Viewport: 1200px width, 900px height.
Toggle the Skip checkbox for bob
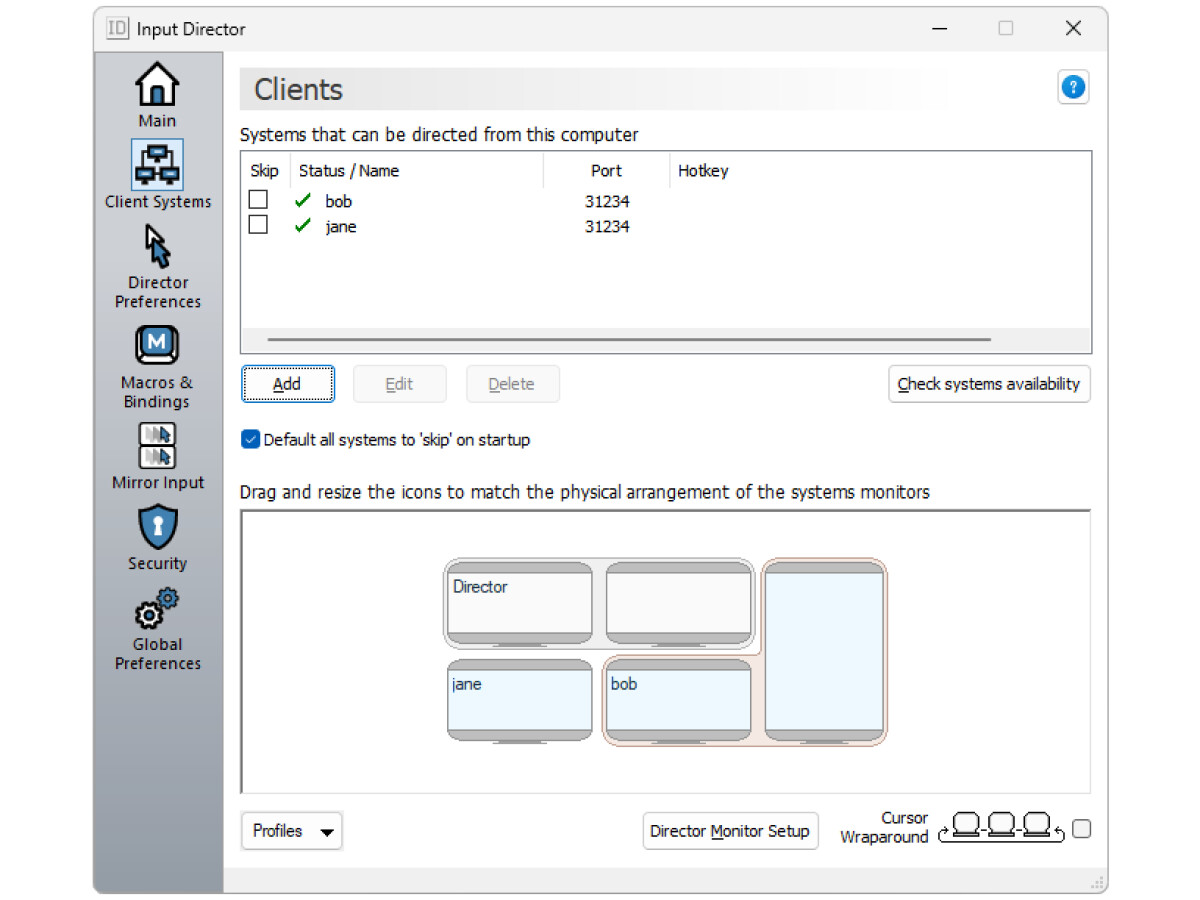tap(258, 200)
